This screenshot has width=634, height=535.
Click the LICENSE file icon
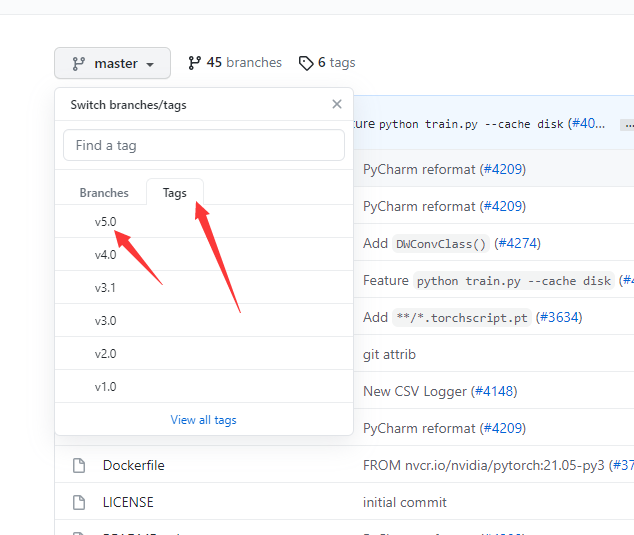point(78,502)
